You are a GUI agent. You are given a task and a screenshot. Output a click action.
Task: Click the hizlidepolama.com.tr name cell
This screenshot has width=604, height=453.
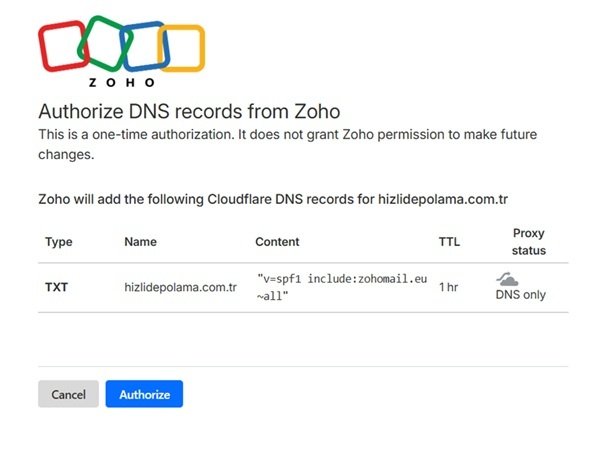click(180, 287)
